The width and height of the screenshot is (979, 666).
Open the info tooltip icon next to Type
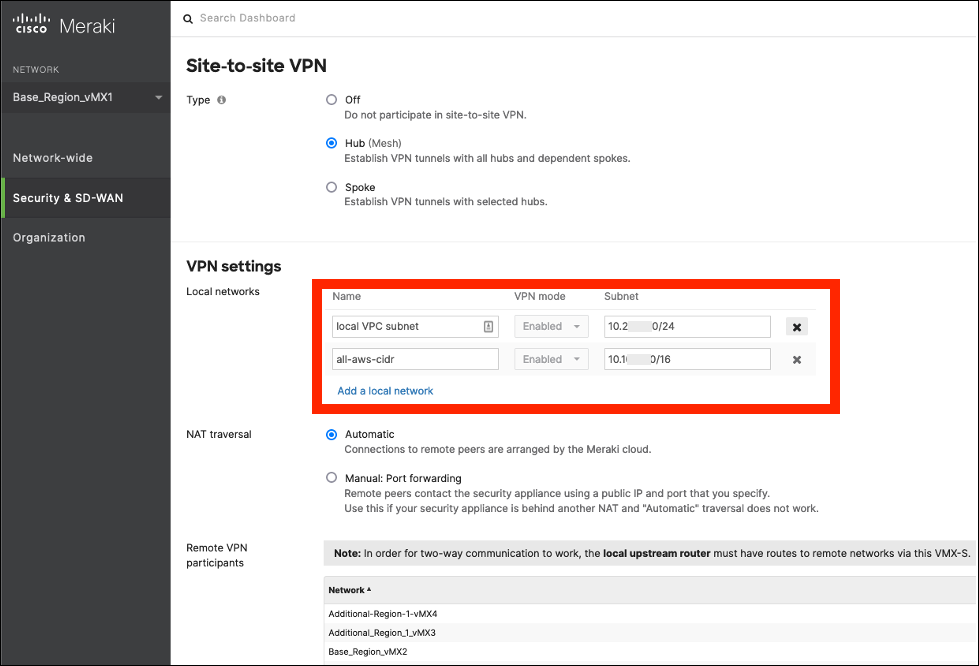(222, 100)
